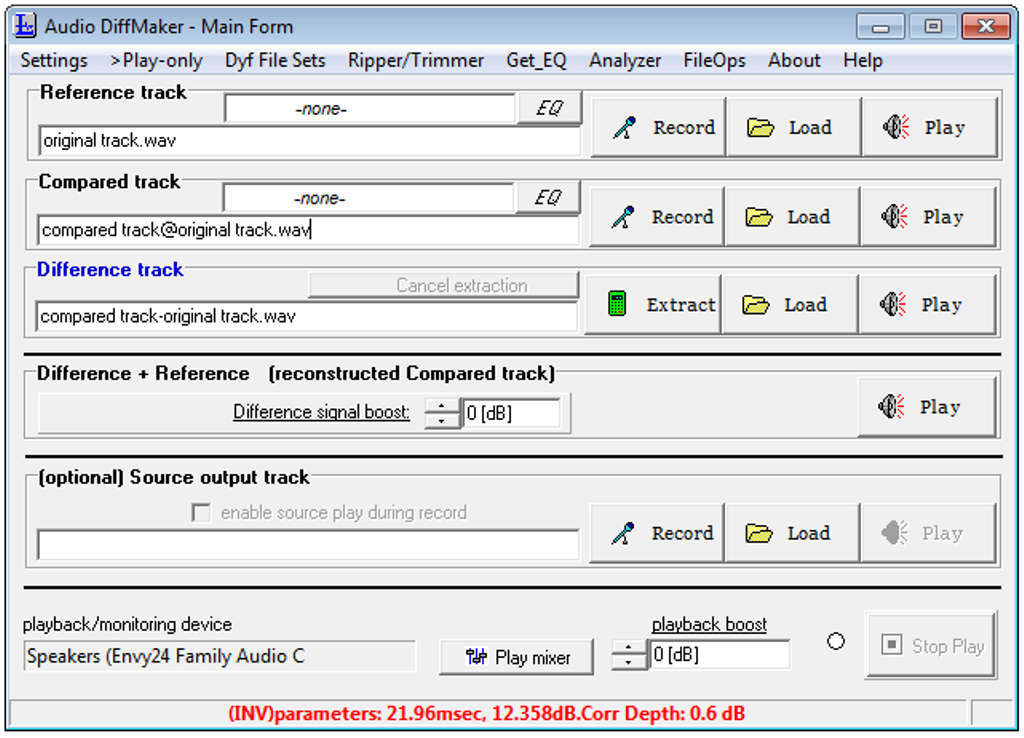Open the Reference track EQ
This screenshot has height=738, width=1024.
click(549, 108)
